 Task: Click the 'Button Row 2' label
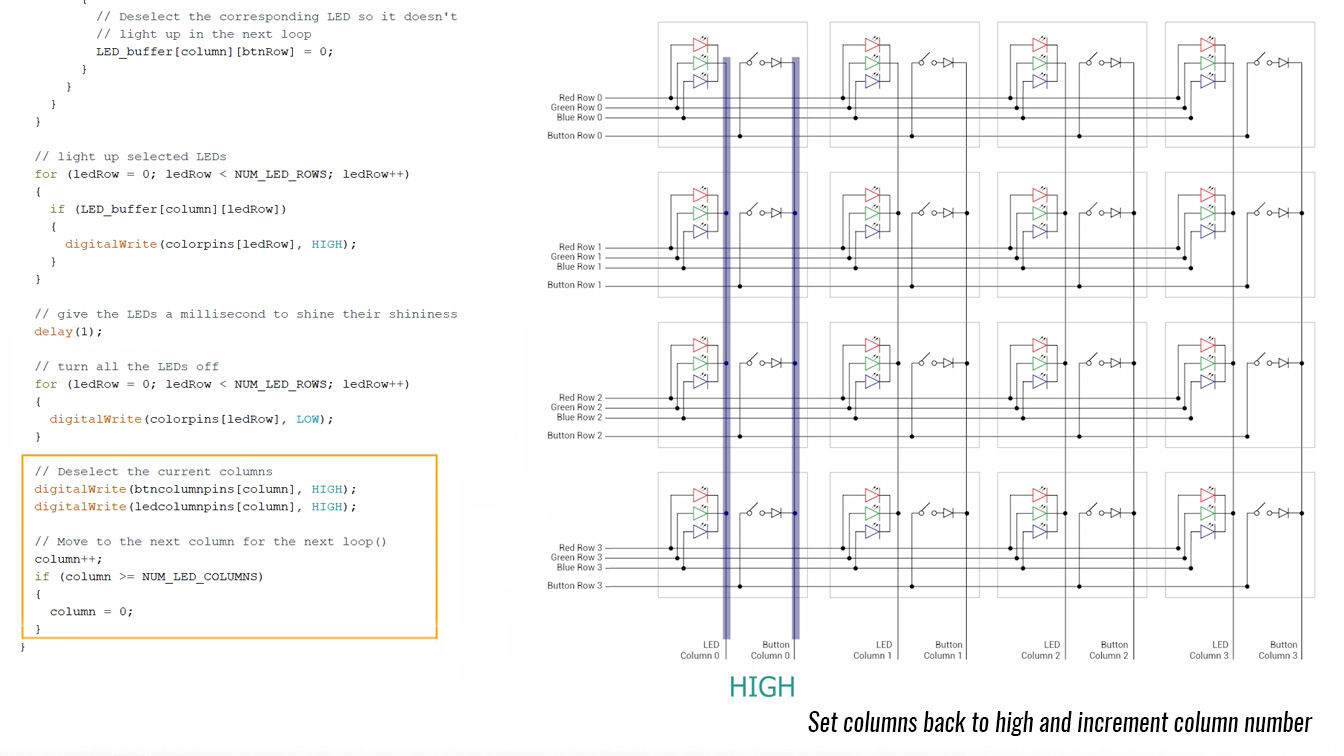(x=575, y=436)
